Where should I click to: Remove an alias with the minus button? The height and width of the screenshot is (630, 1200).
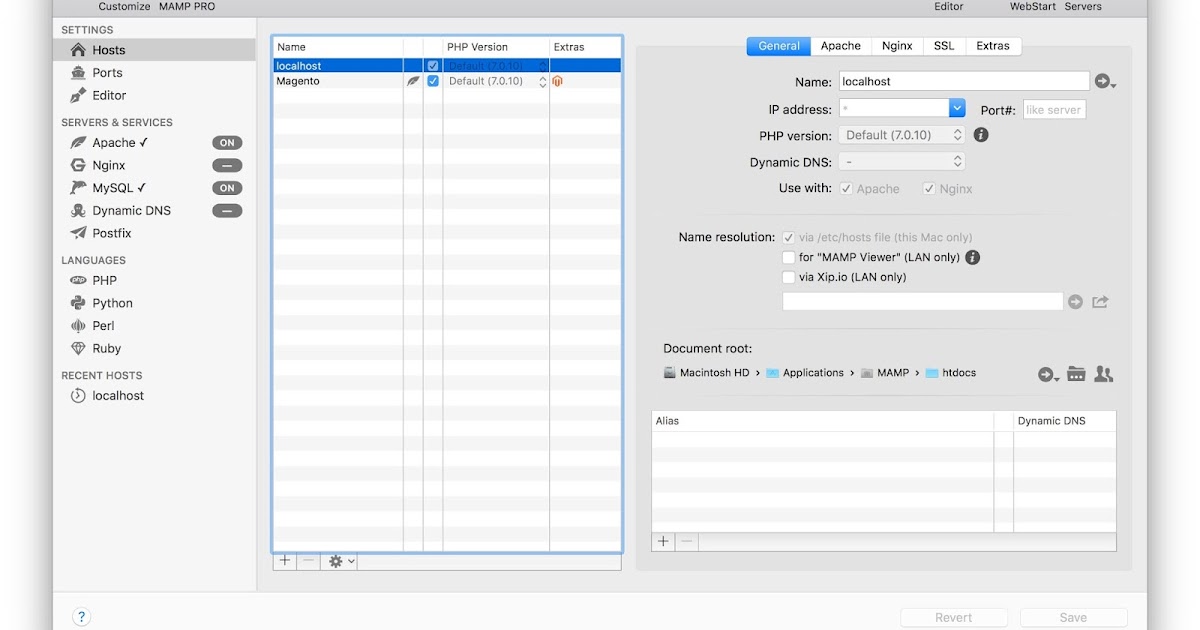click(x=686, y=541)
